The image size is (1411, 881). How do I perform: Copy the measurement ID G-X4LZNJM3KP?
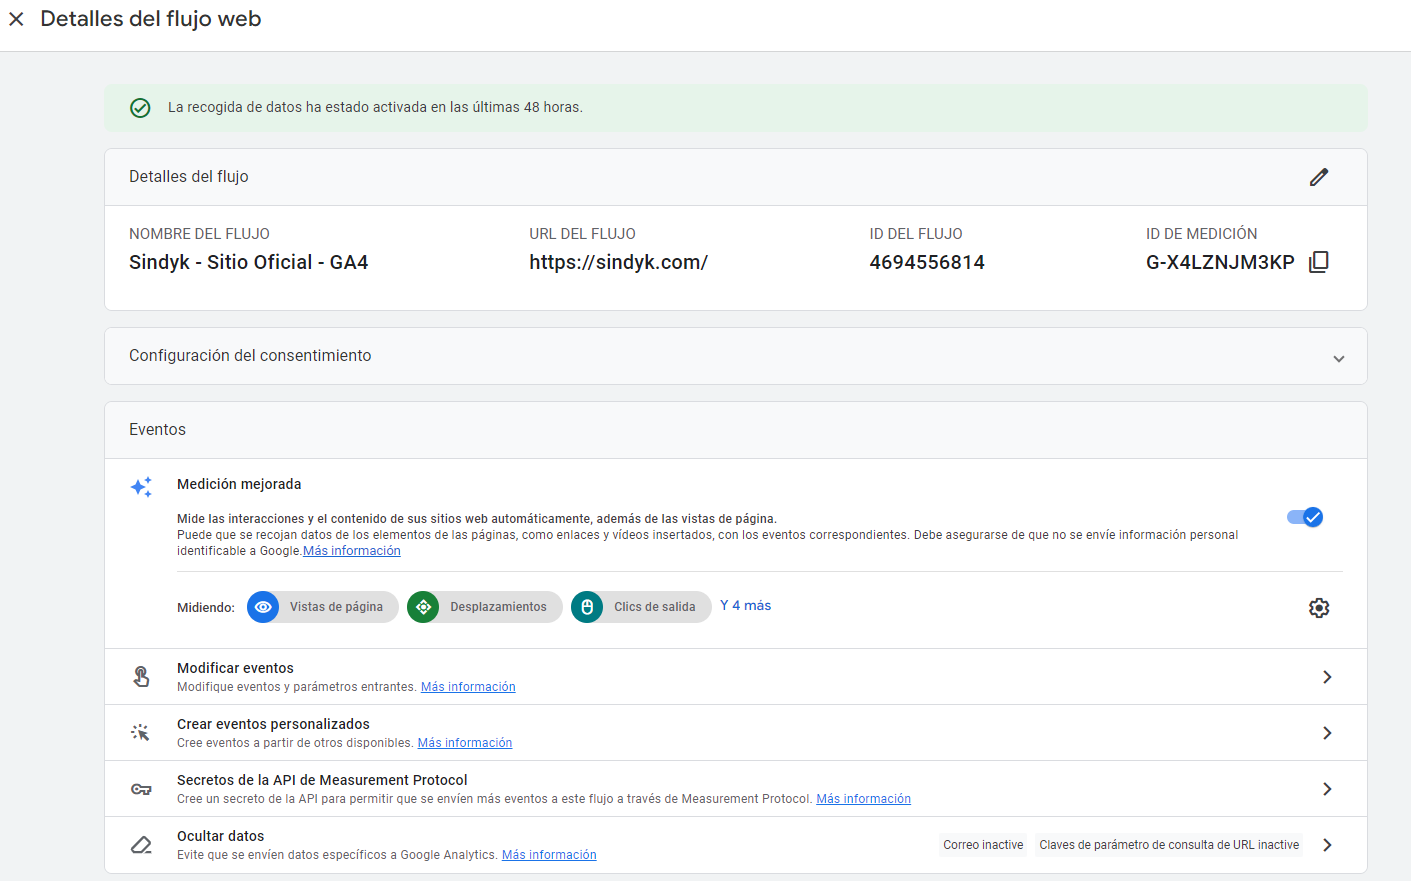(x=1319, y=262)
